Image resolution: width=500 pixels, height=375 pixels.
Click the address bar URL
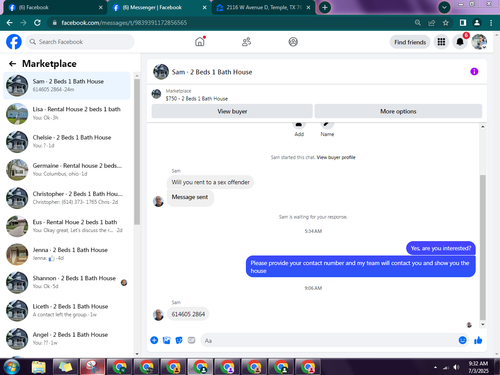[124, 23]
